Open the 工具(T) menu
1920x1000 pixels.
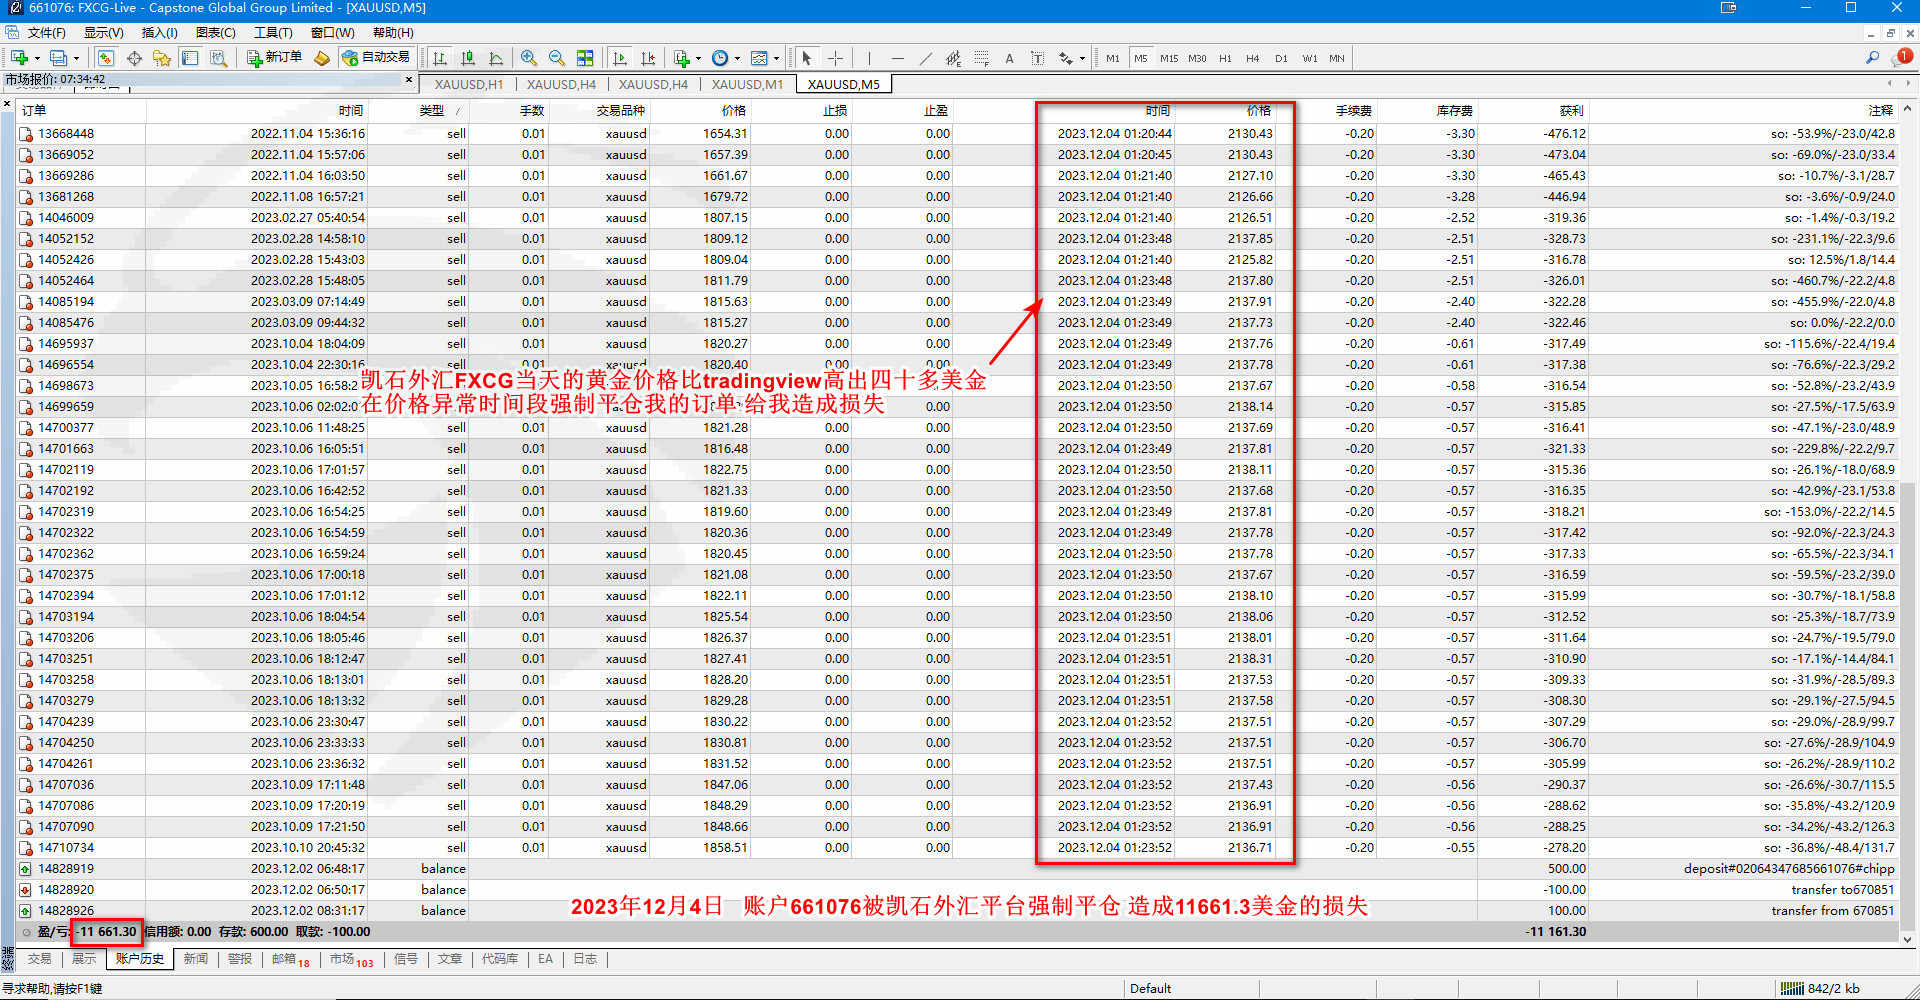pos(272,33)
